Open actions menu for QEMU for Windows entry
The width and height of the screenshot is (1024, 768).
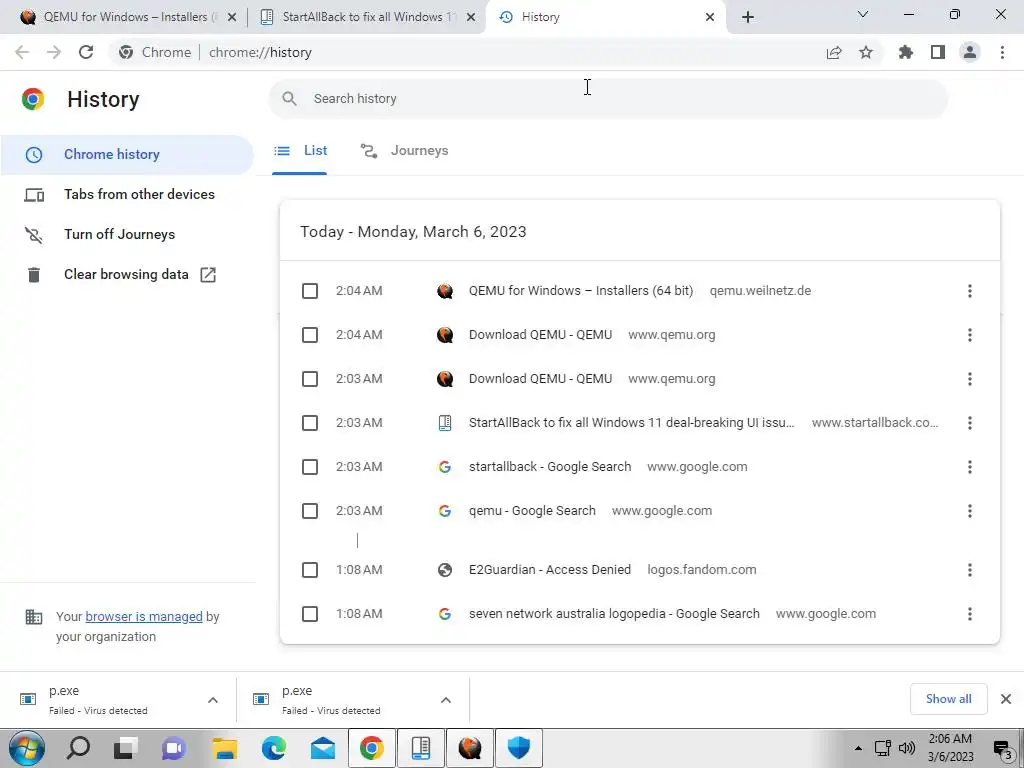(970, 291)
